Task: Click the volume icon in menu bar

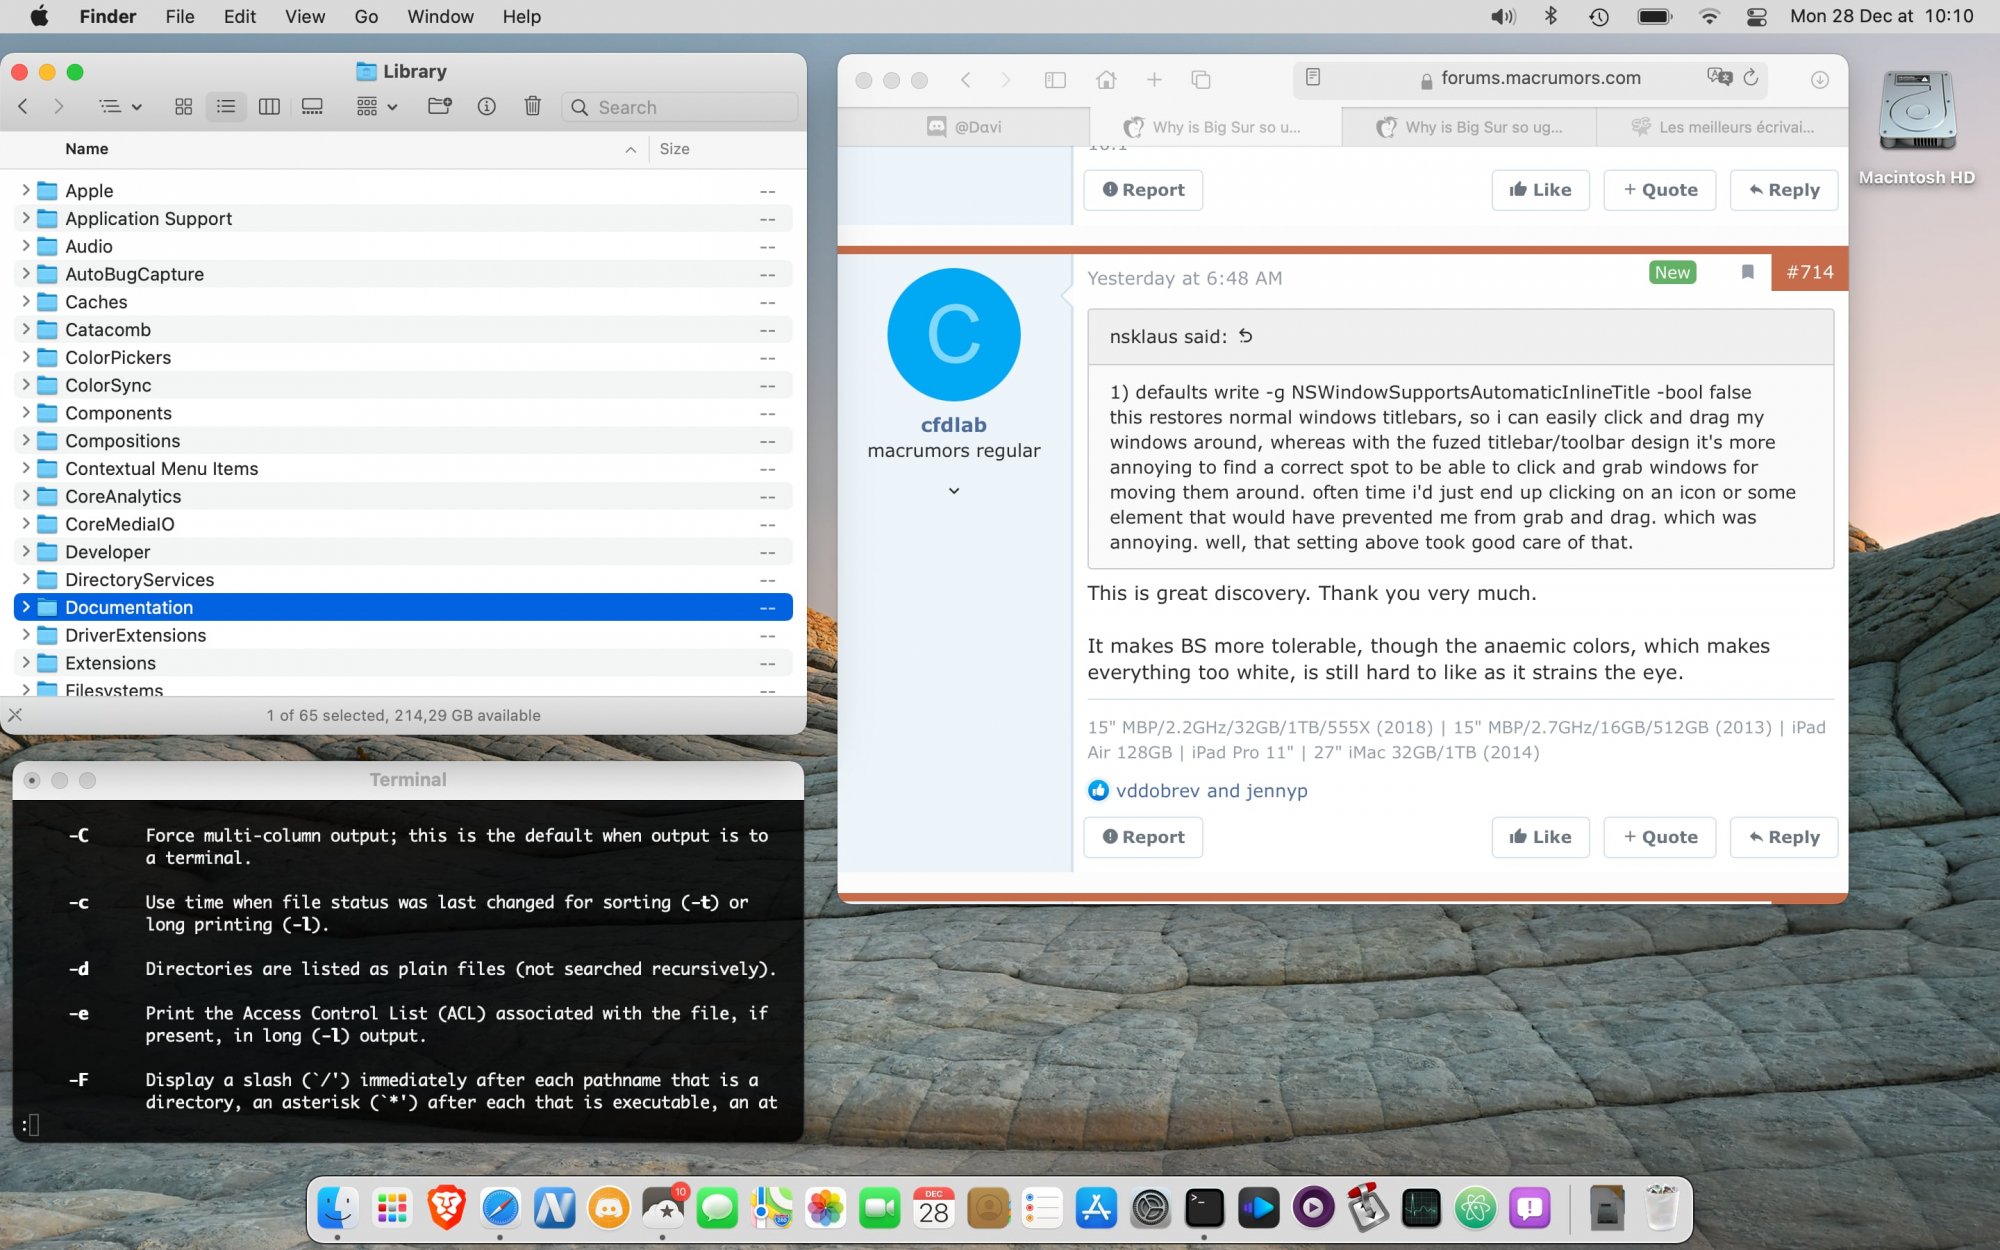Action: tap(1502, 16)
